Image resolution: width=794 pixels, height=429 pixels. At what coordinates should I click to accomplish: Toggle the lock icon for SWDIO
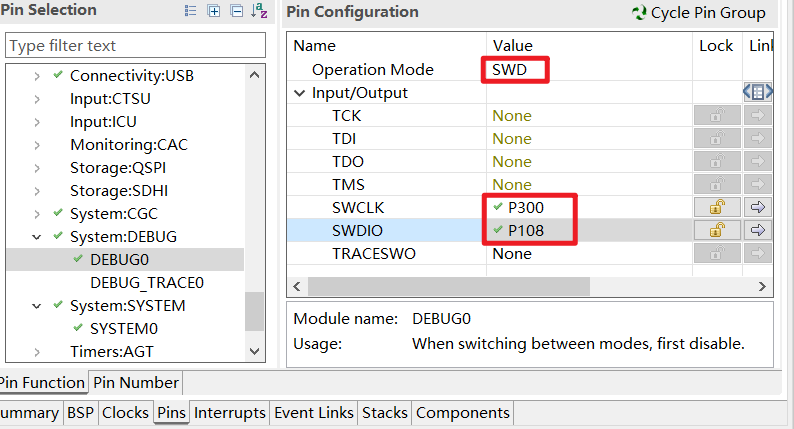point(717,230)
